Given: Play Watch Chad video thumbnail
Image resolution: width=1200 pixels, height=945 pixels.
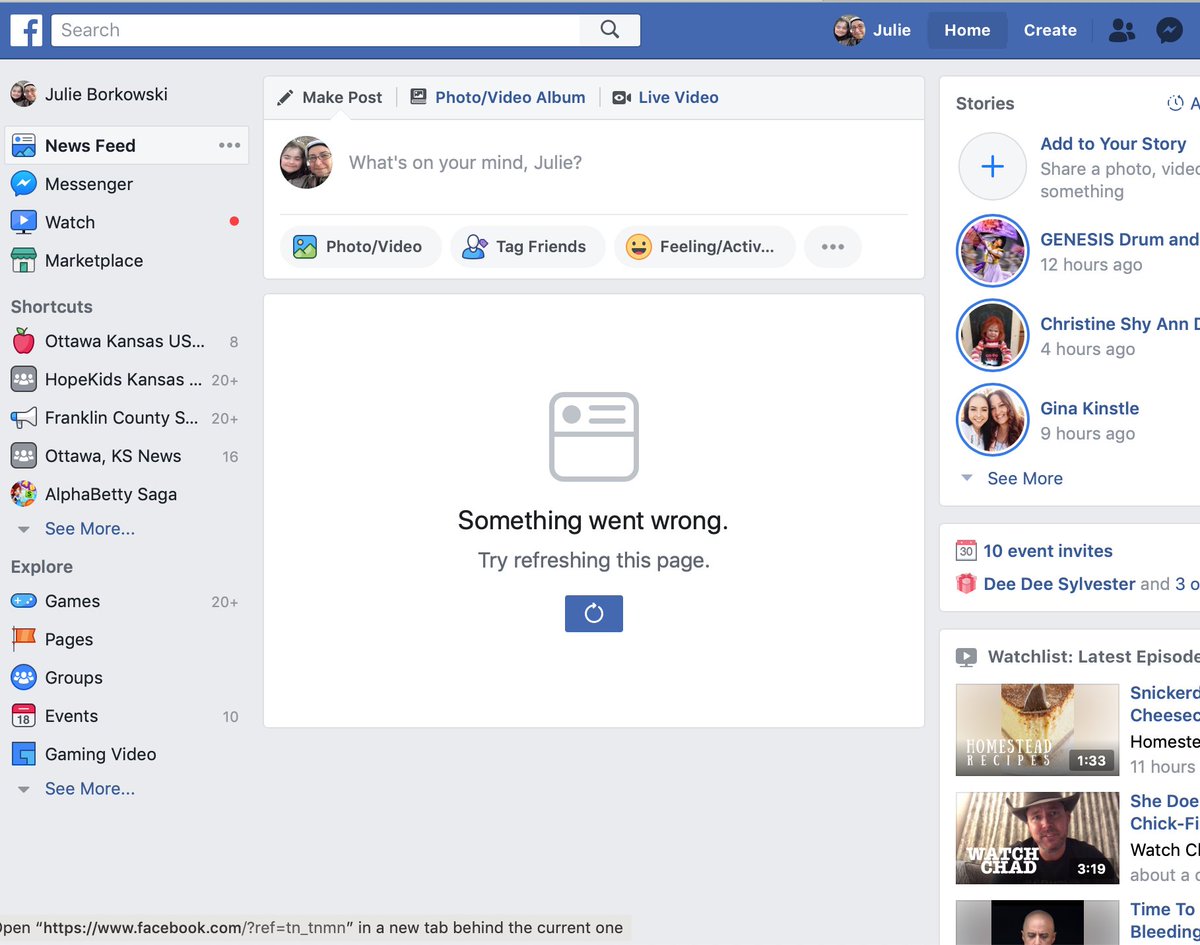Looking at the screenshot, I should coord(1037,838).
